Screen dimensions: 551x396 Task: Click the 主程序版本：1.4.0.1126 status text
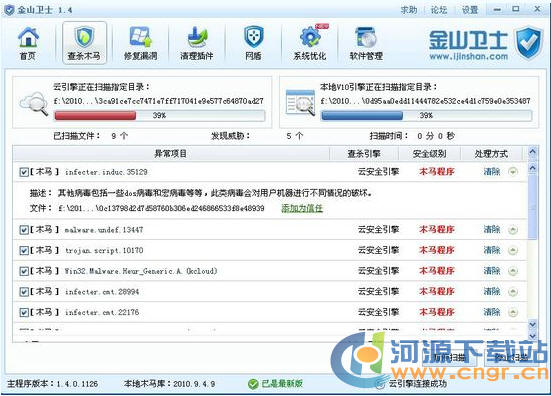(53, 384)
